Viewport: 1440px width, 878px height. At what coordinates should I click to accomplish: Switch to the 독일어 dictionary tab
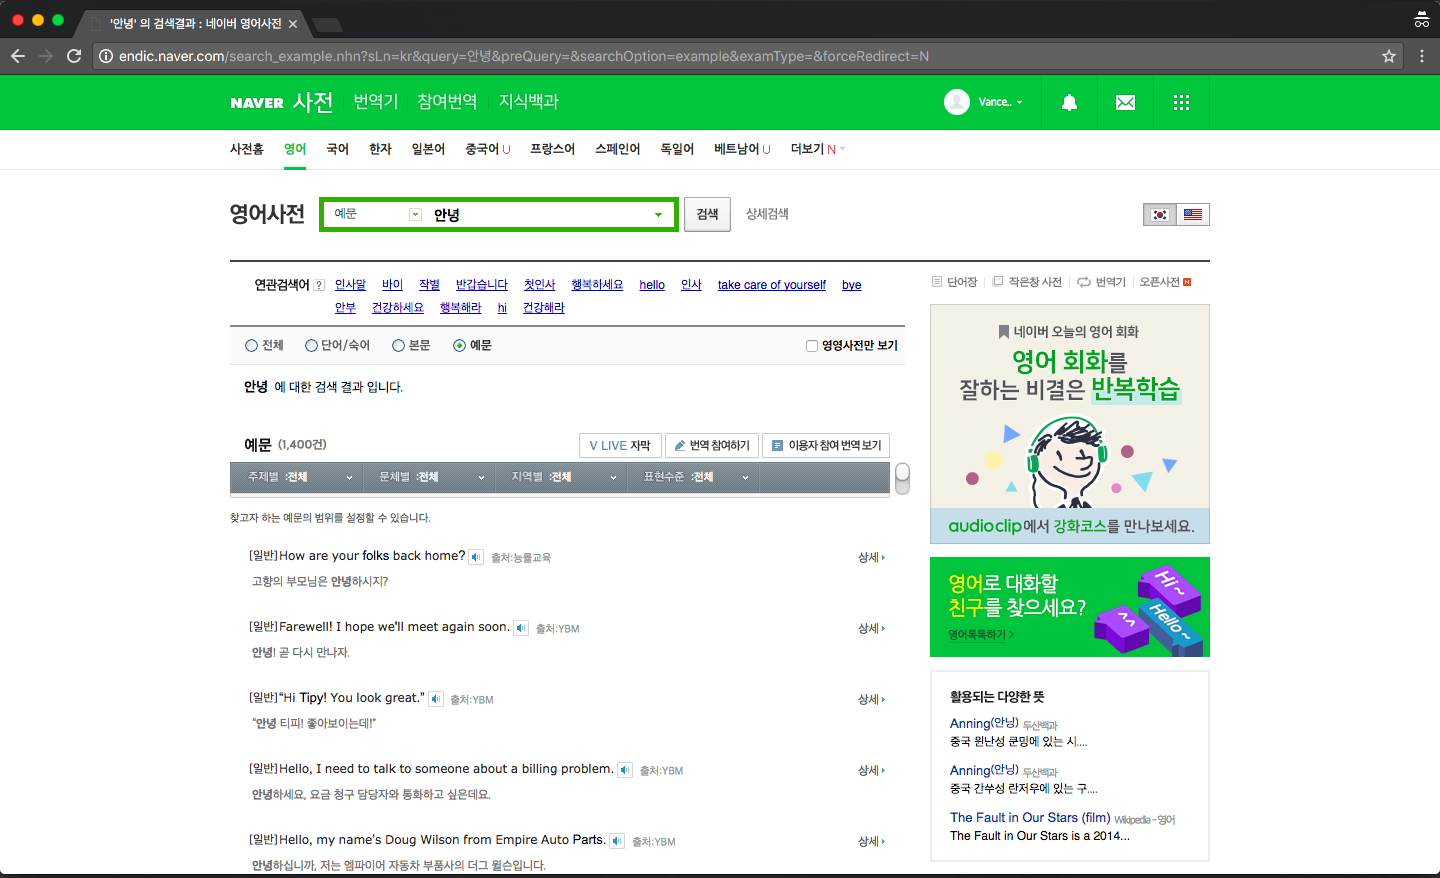677,149
